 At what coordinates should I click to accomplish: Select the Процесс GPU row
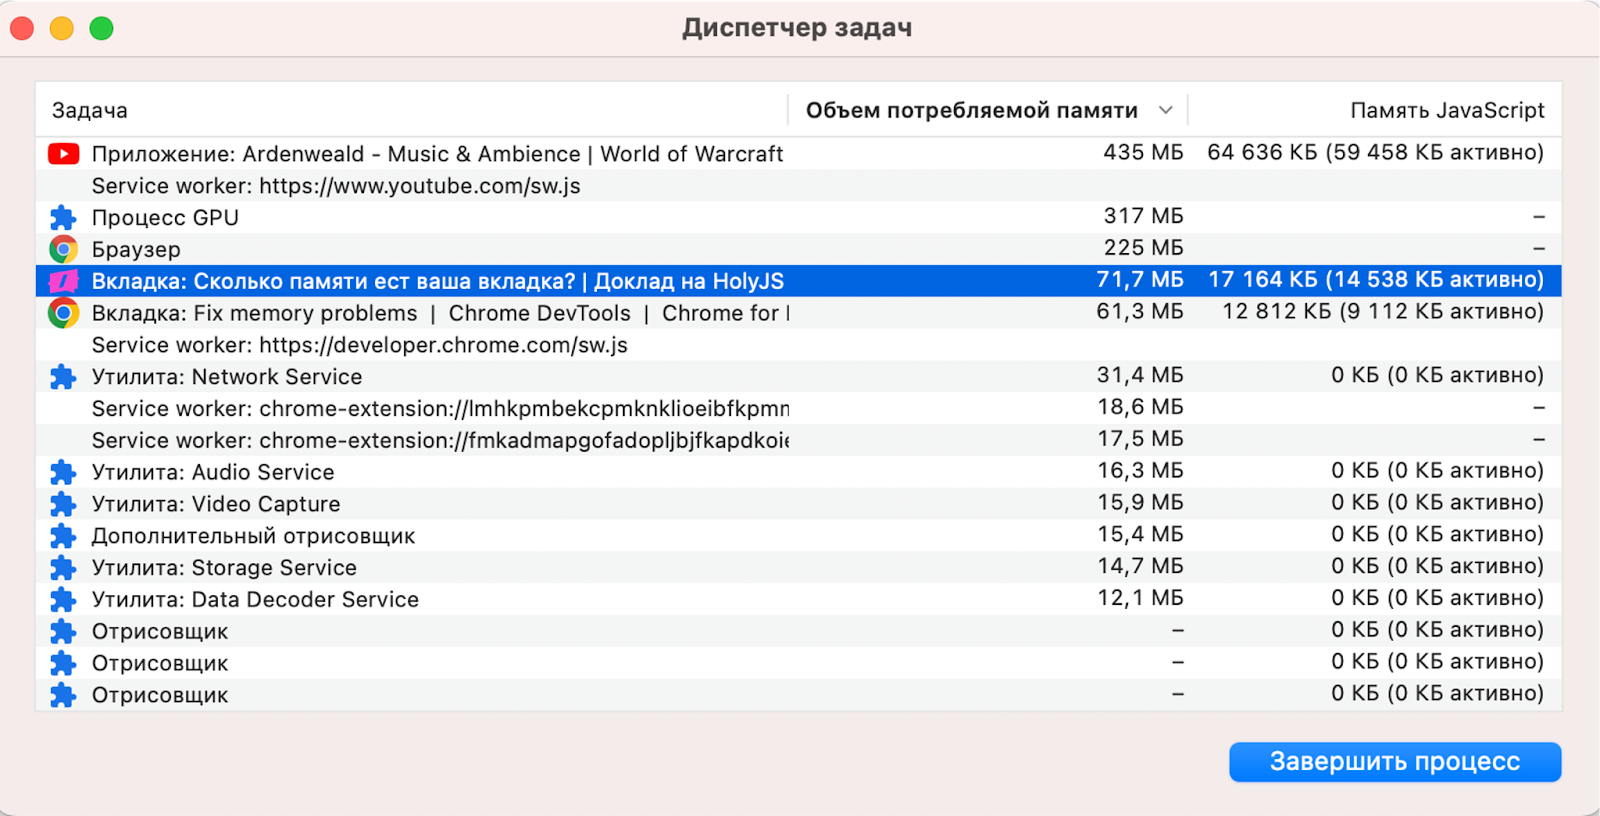click(798, 217)
